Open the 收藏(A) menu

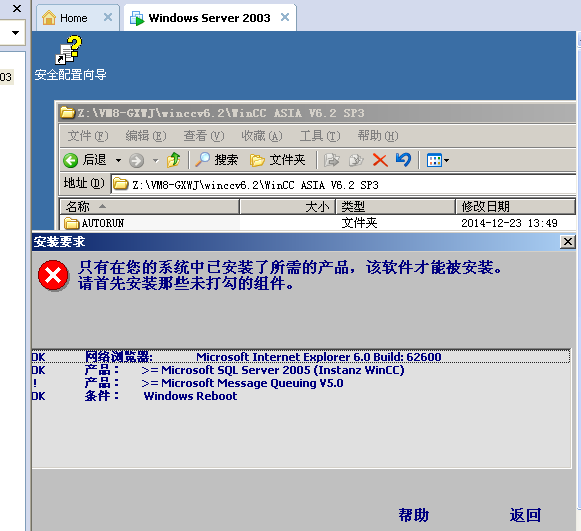coord(262,136)
